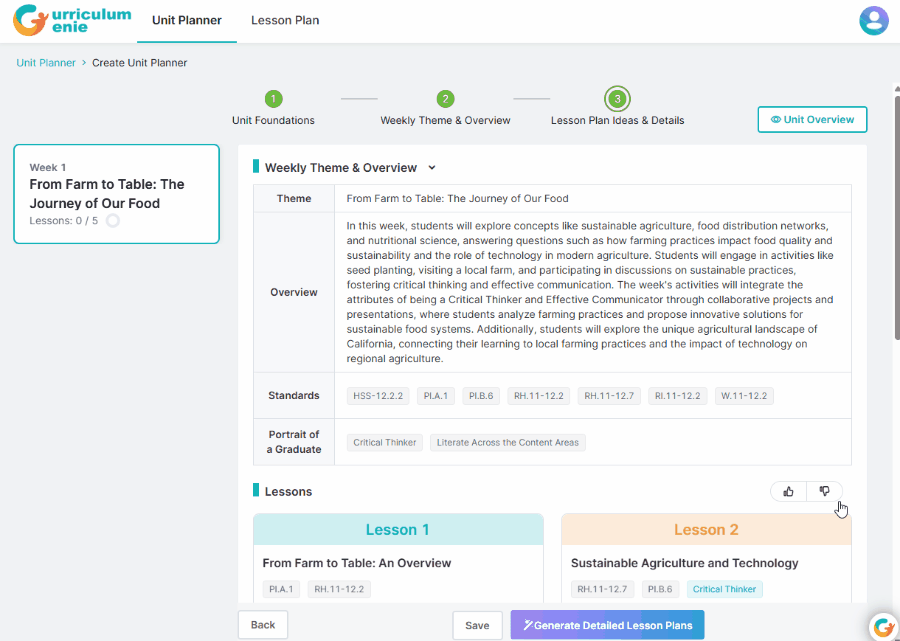
Task: Select the Week 1 From Farm to Table card
Action: 117,194
